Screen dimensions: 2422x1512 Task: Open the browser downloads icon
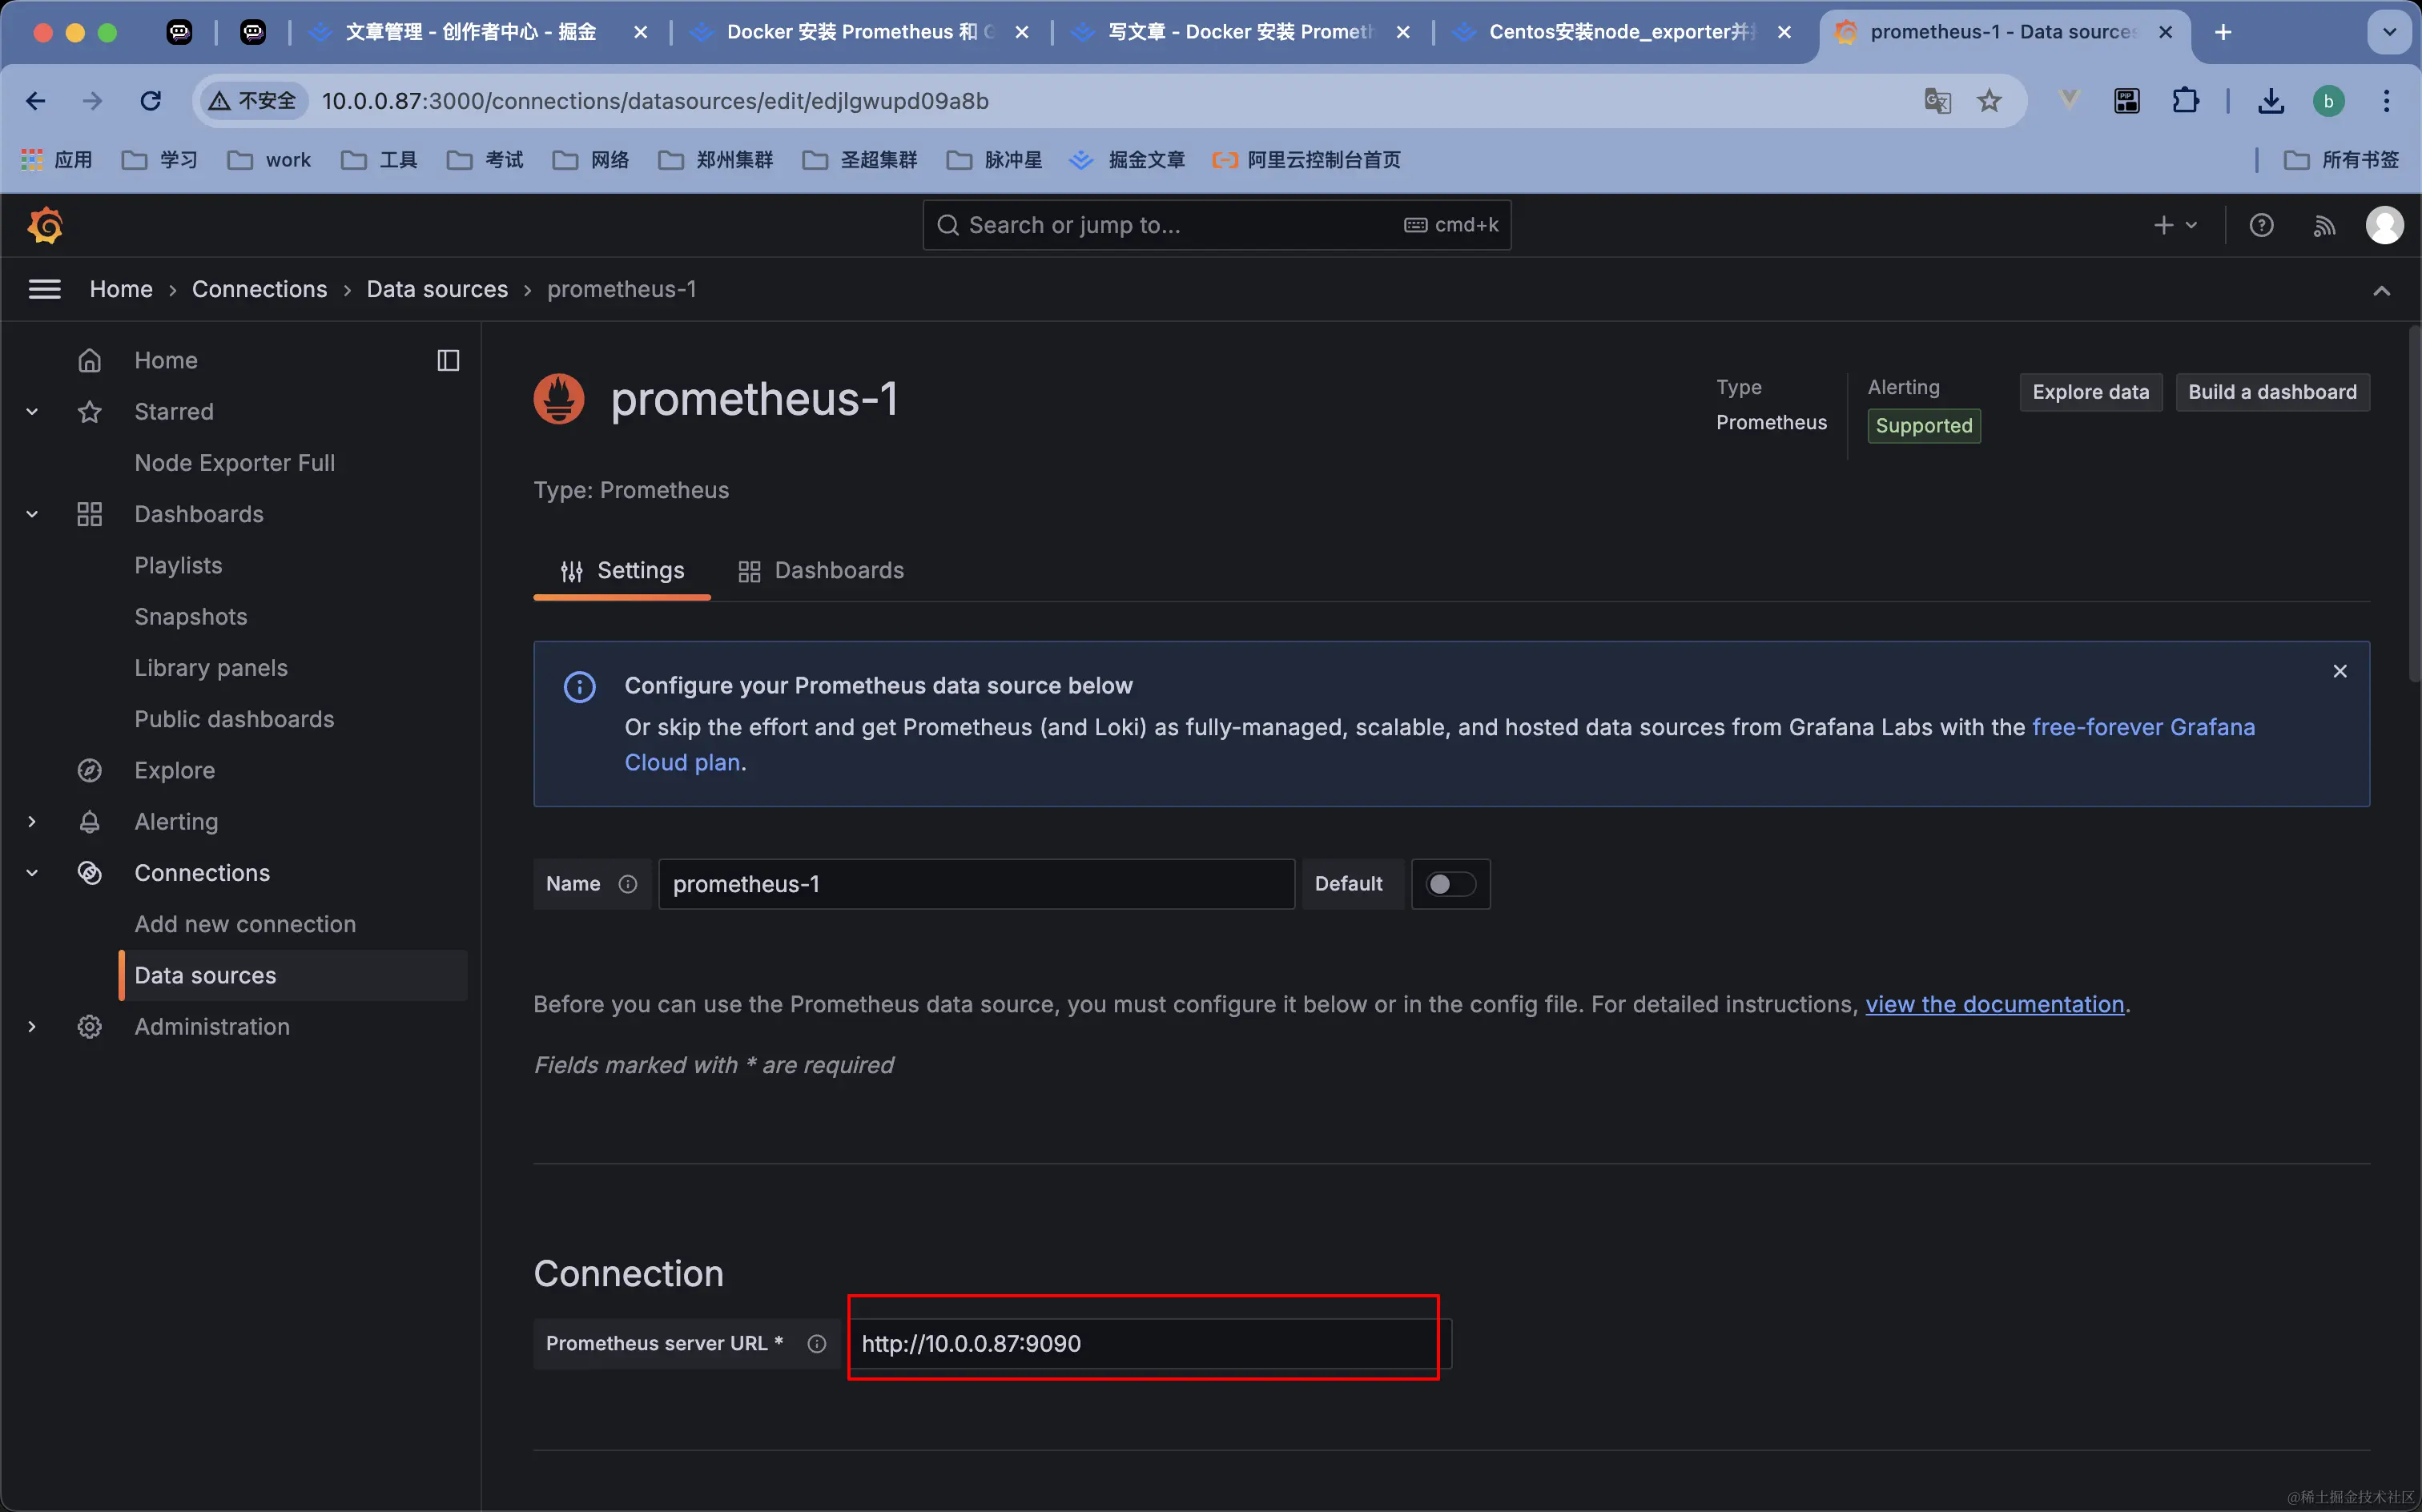point(2271,101)
